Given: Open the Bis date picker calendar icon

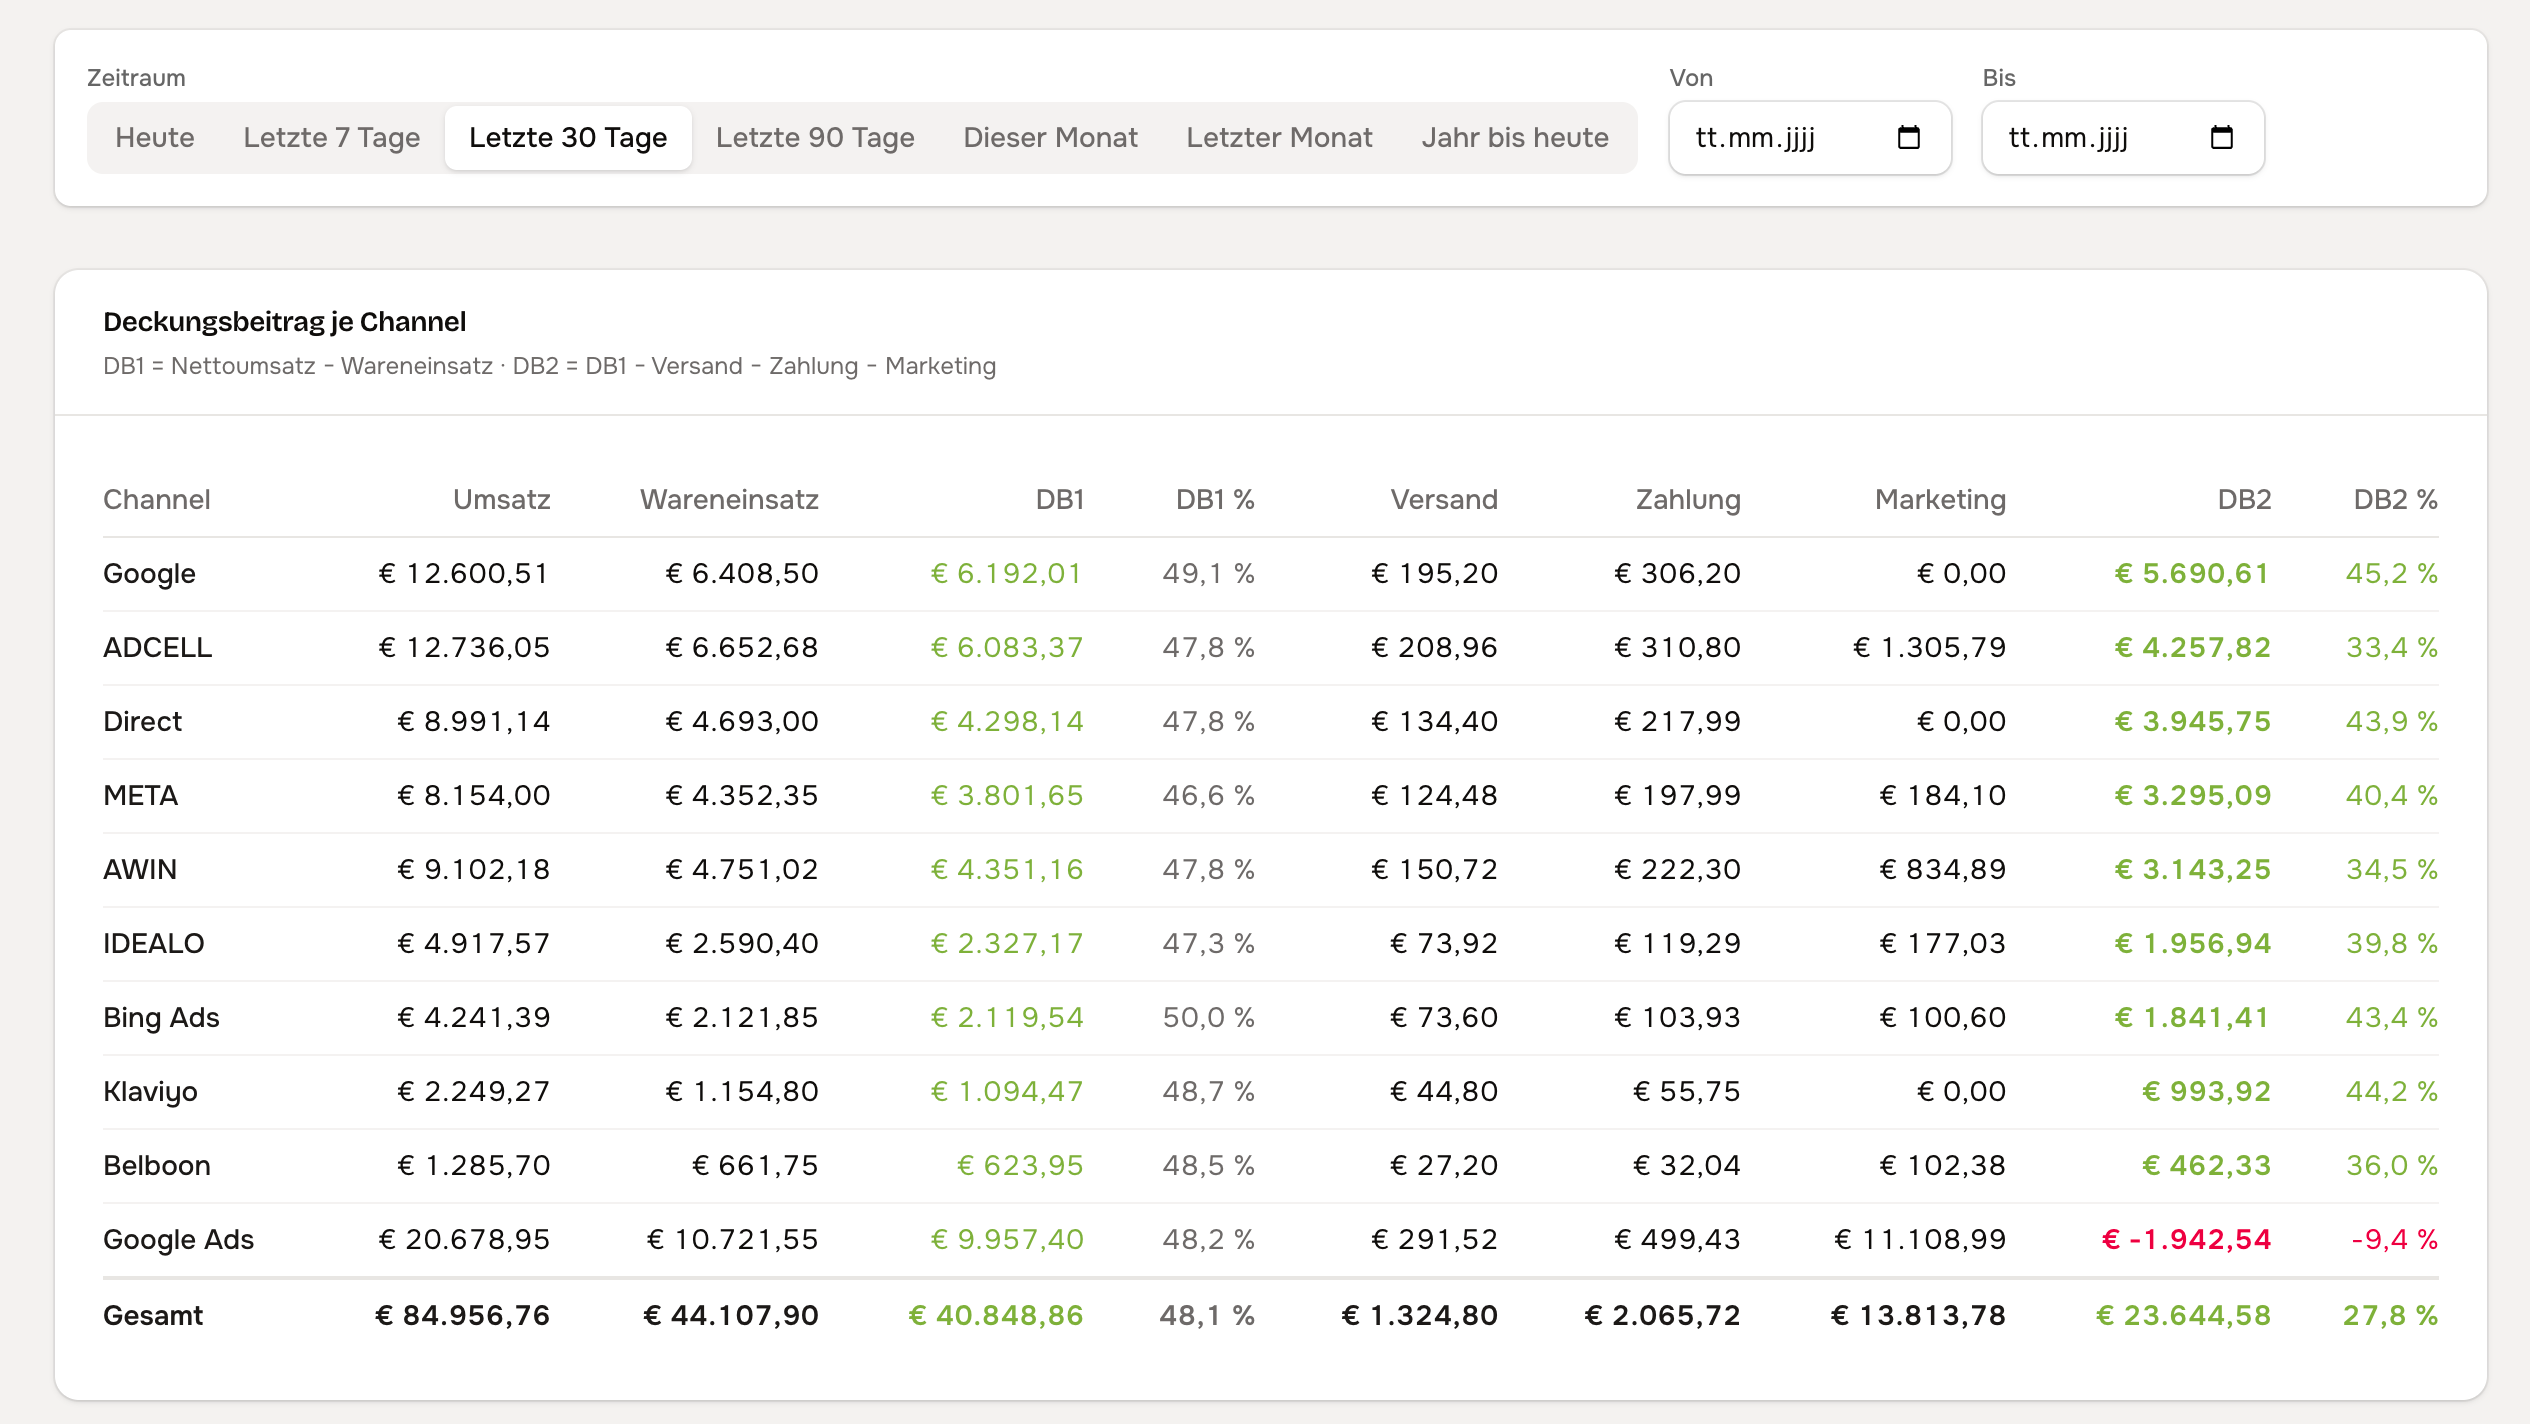Looking at the screenshot, I should coord(2221,138).
